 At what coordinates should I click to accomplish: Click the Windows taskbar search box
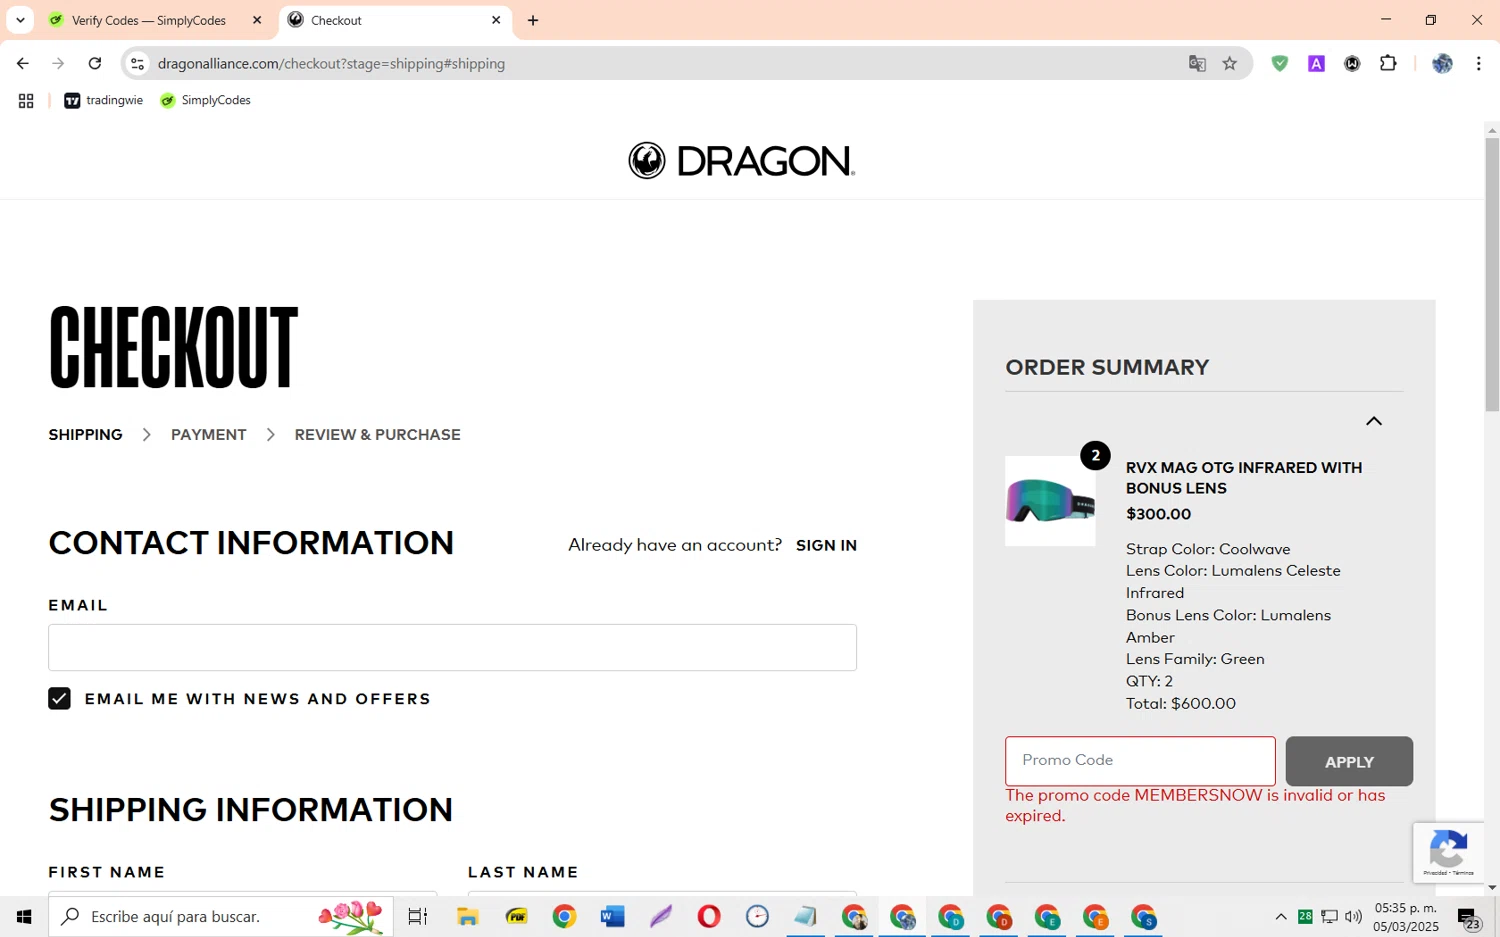[x=220, y=916]
